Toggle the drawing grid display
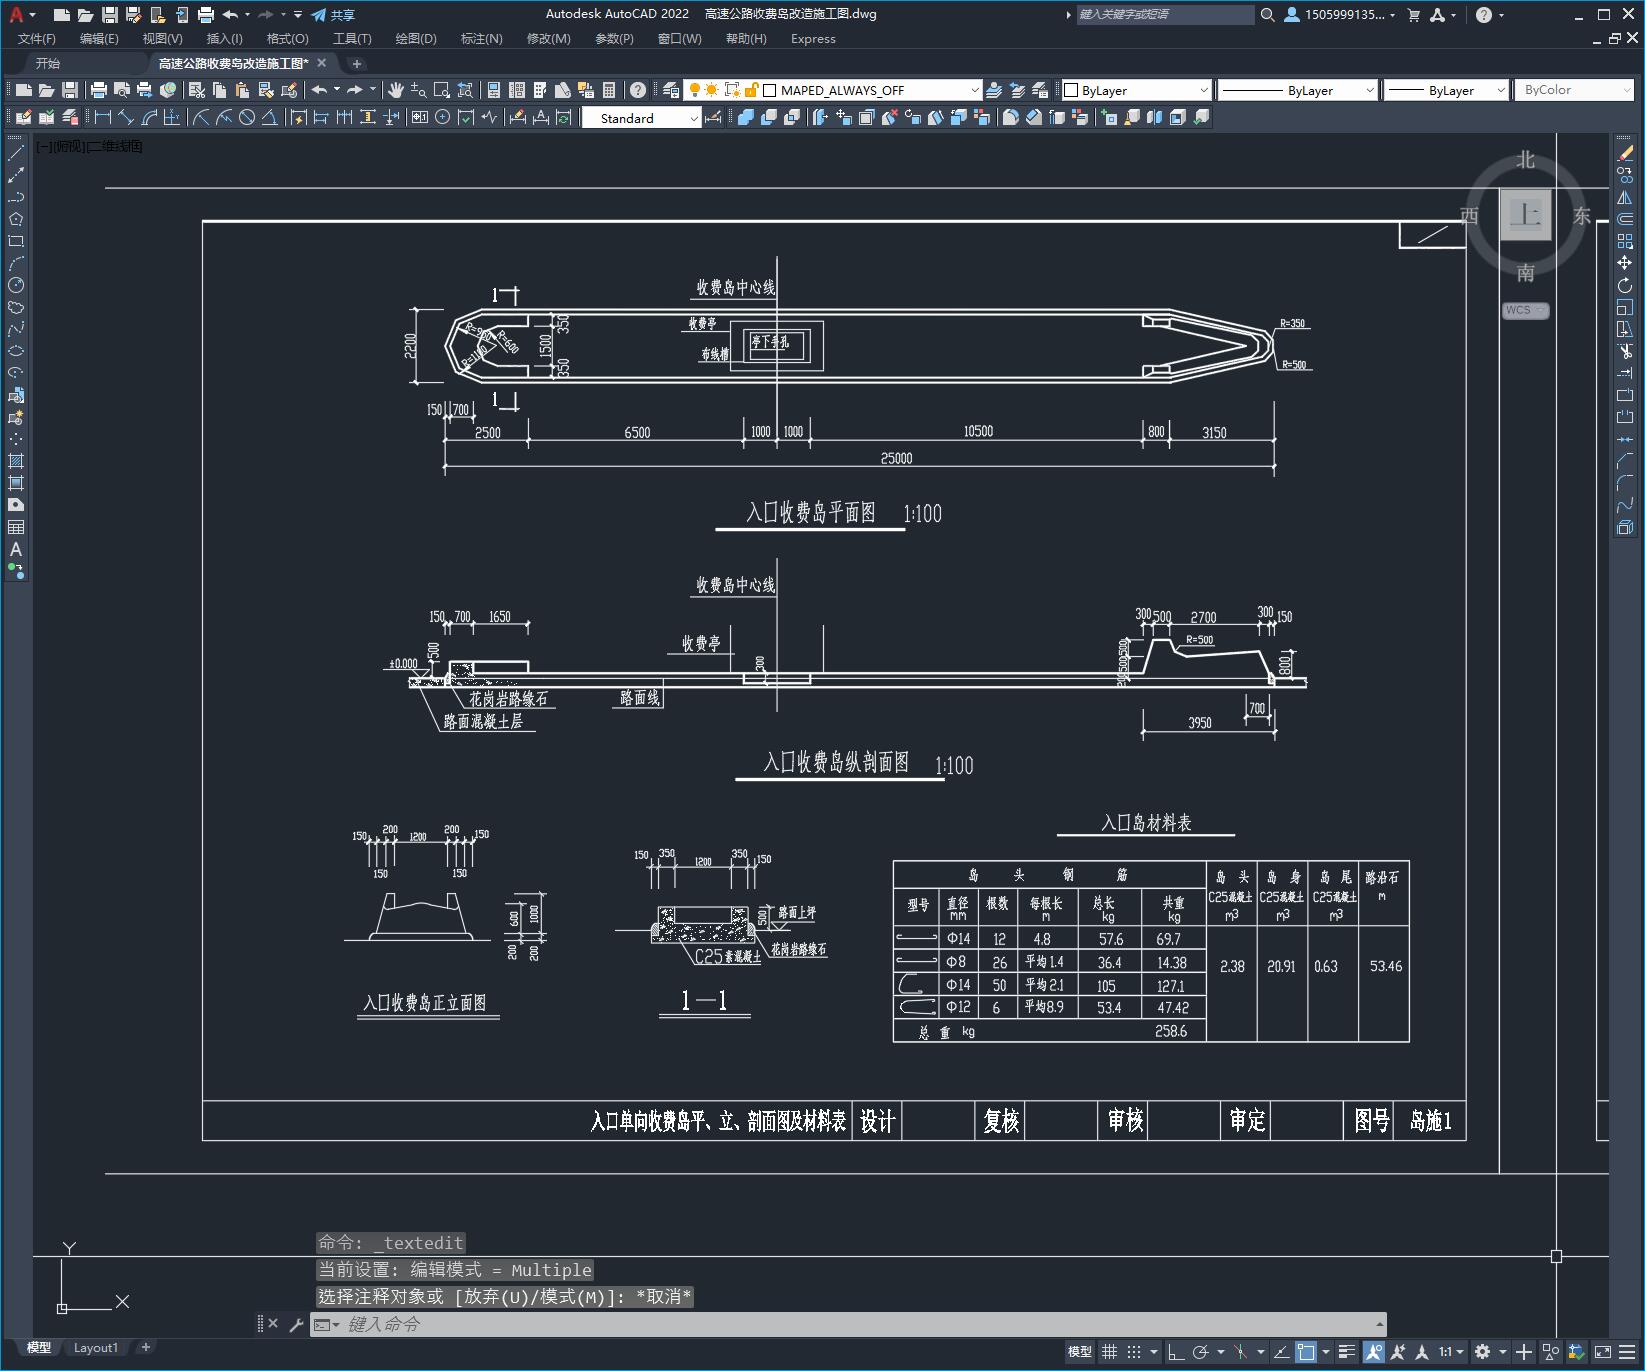Image resolution: width=1645 pixels, height=1371 pixels. coord(1109,1352)
